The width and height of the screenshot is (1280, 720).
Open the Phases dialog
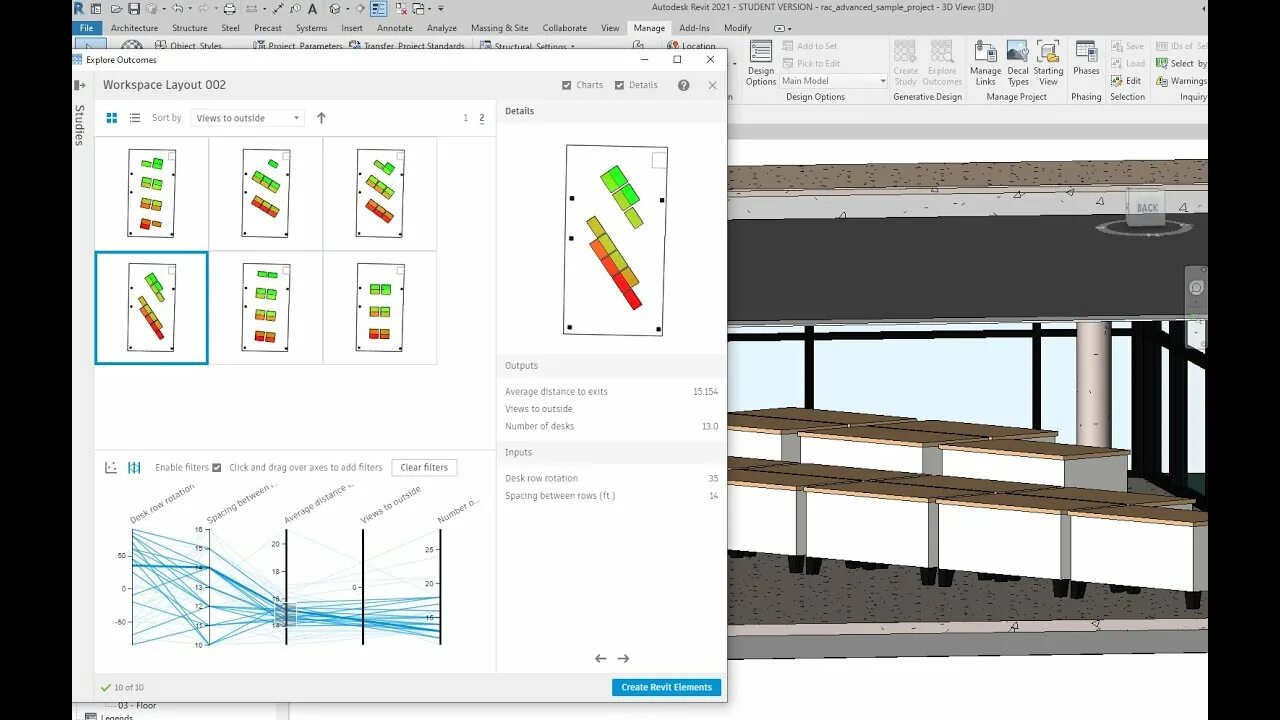point(1086,58)
